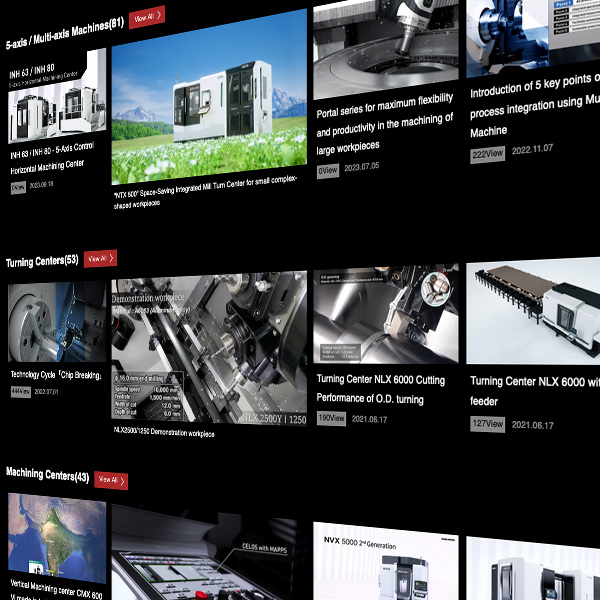Open the NLX 2500Y demonstration workpiece thumbnail
Image resolution: width=600 pixels, height=600 pixels.
209,349
